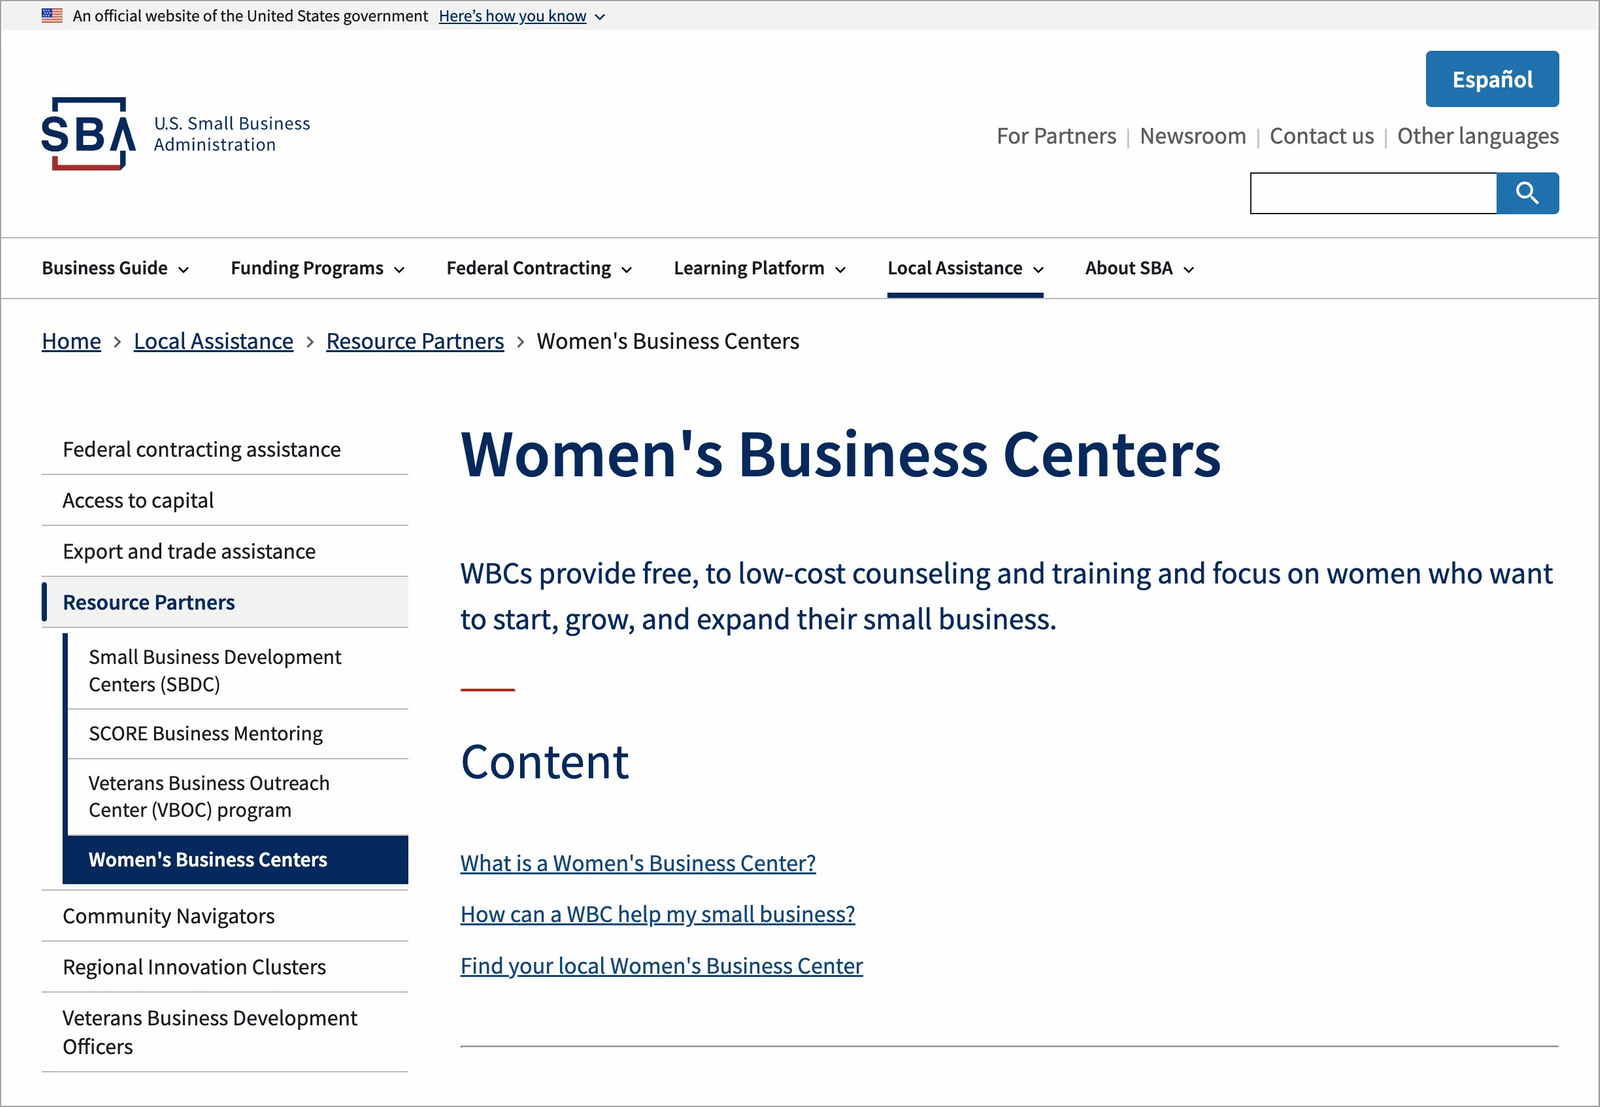Open Resource Partners breadcrumb link
The width and height of the screenshot is (1600, 1107).
414,341
